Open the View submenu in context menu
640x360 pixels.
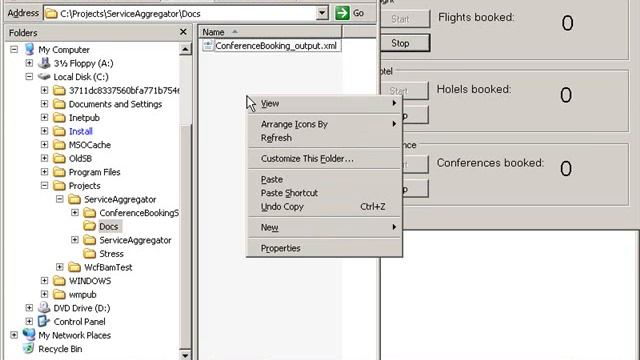click(324, 104)
